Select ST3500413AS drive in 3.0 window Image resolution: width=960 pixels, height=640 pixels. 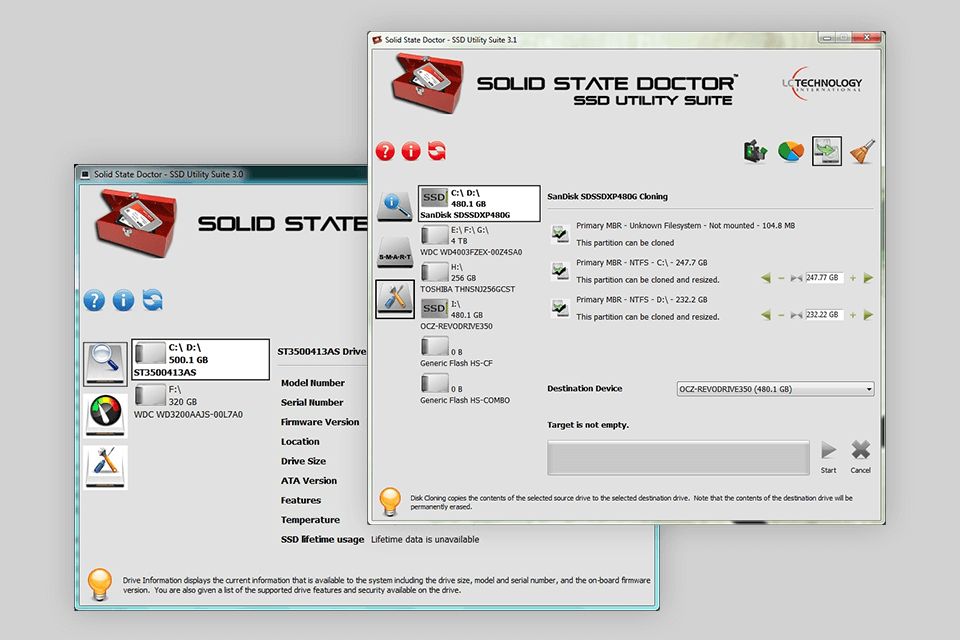pos(201,360)
